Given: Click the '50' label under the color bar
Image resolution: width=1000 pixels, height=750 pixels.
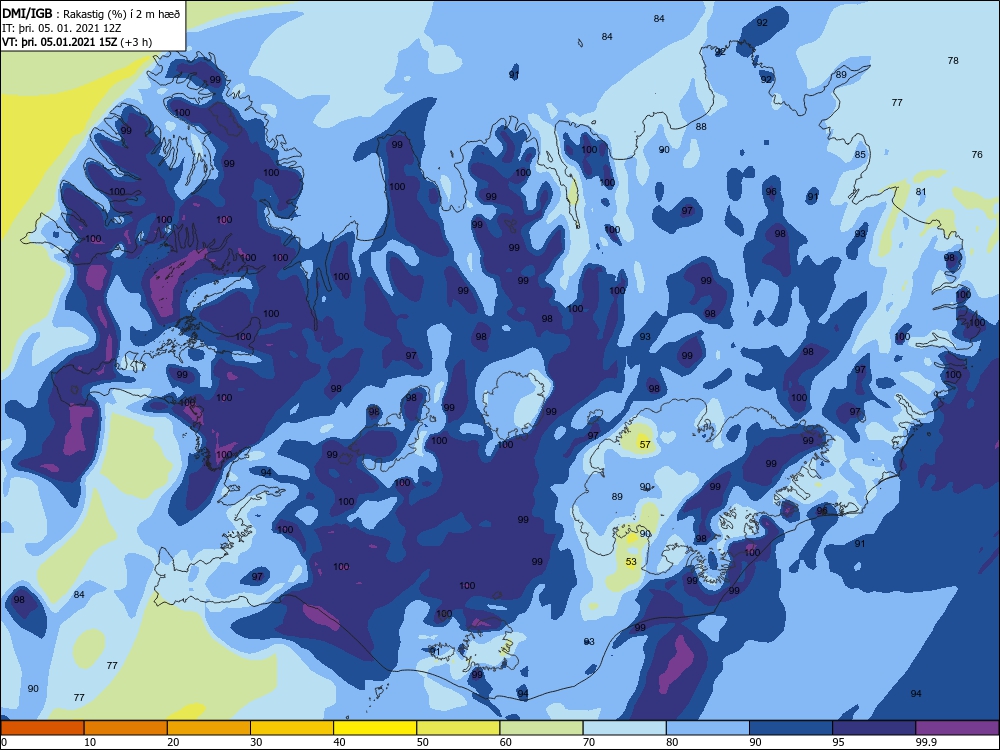Looking at the screenshot, I should click(423, 742).
